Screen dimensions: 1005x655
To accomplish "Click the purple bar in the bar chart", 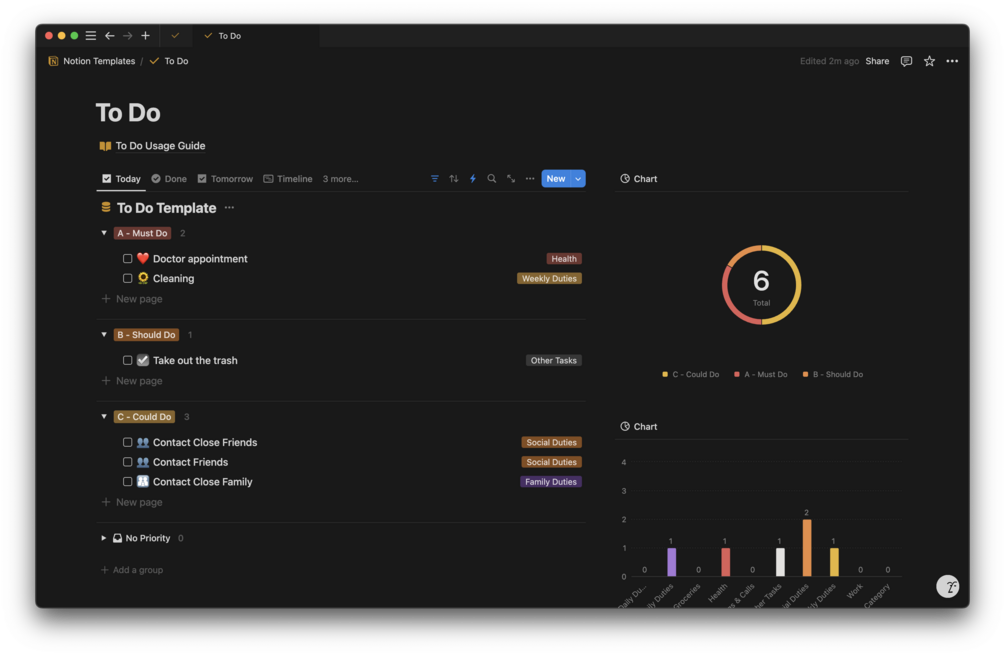I will click(x=671, y=562).
